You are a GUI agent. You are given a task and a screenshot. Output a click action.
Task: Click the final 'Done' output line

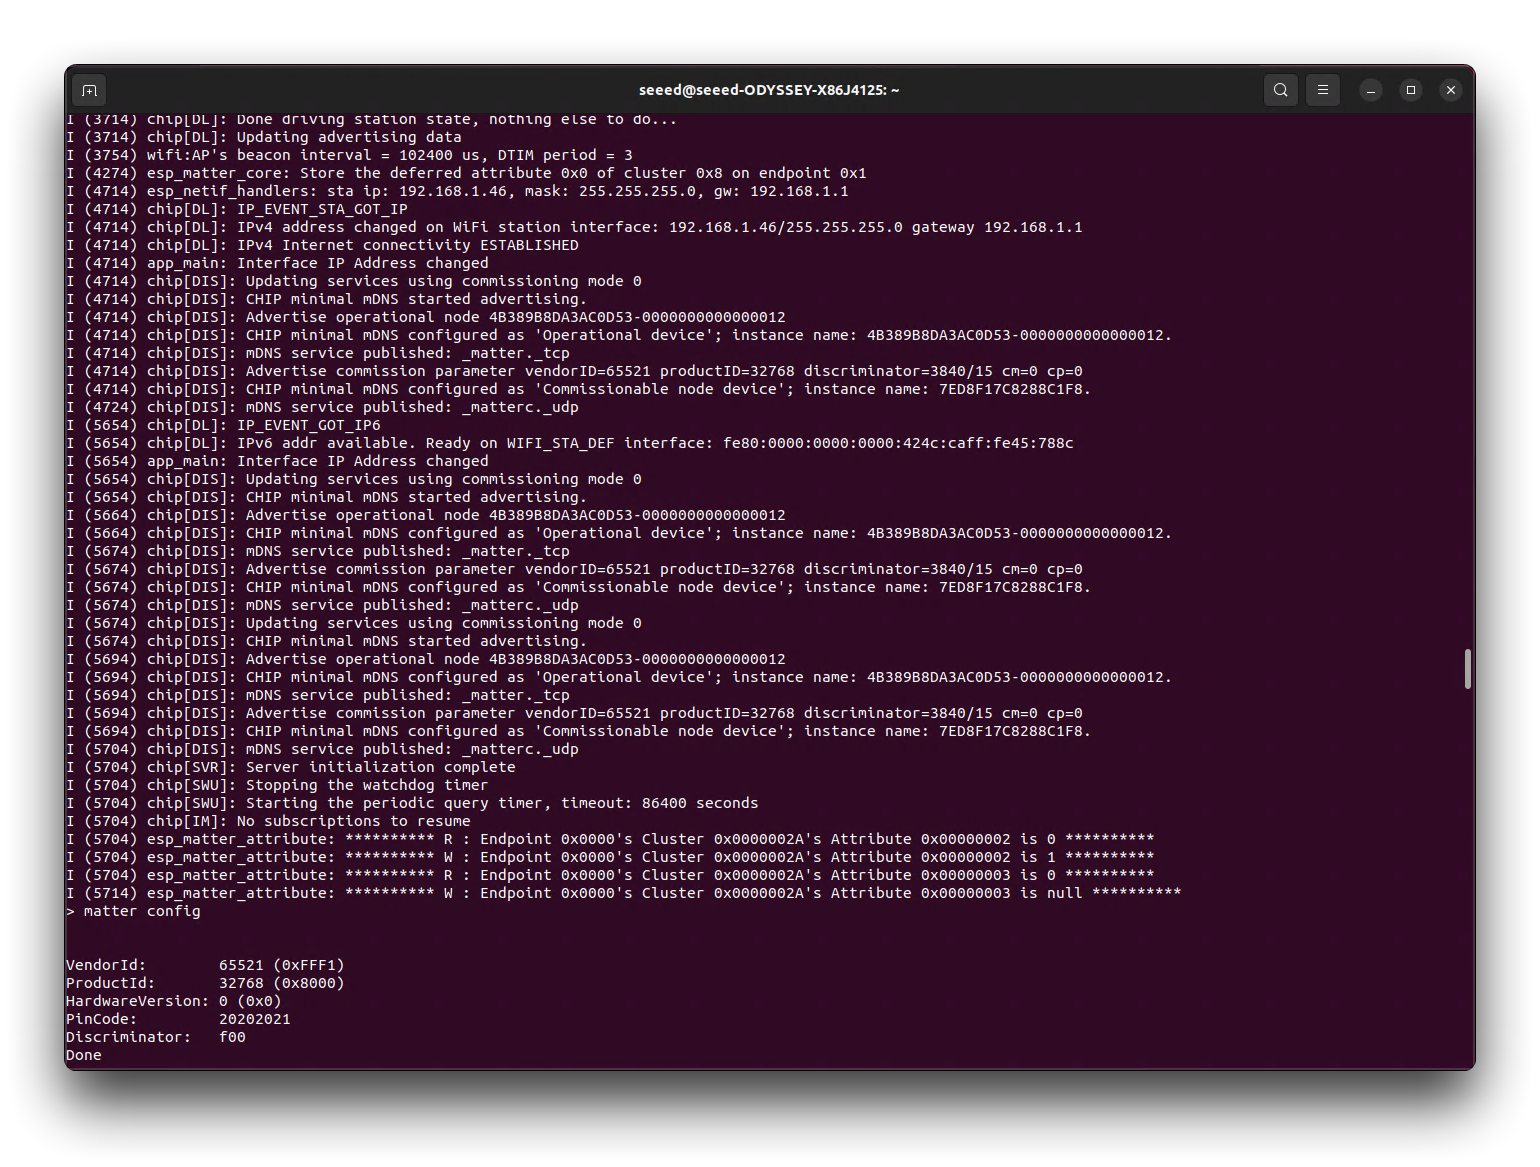(84, 1055)
